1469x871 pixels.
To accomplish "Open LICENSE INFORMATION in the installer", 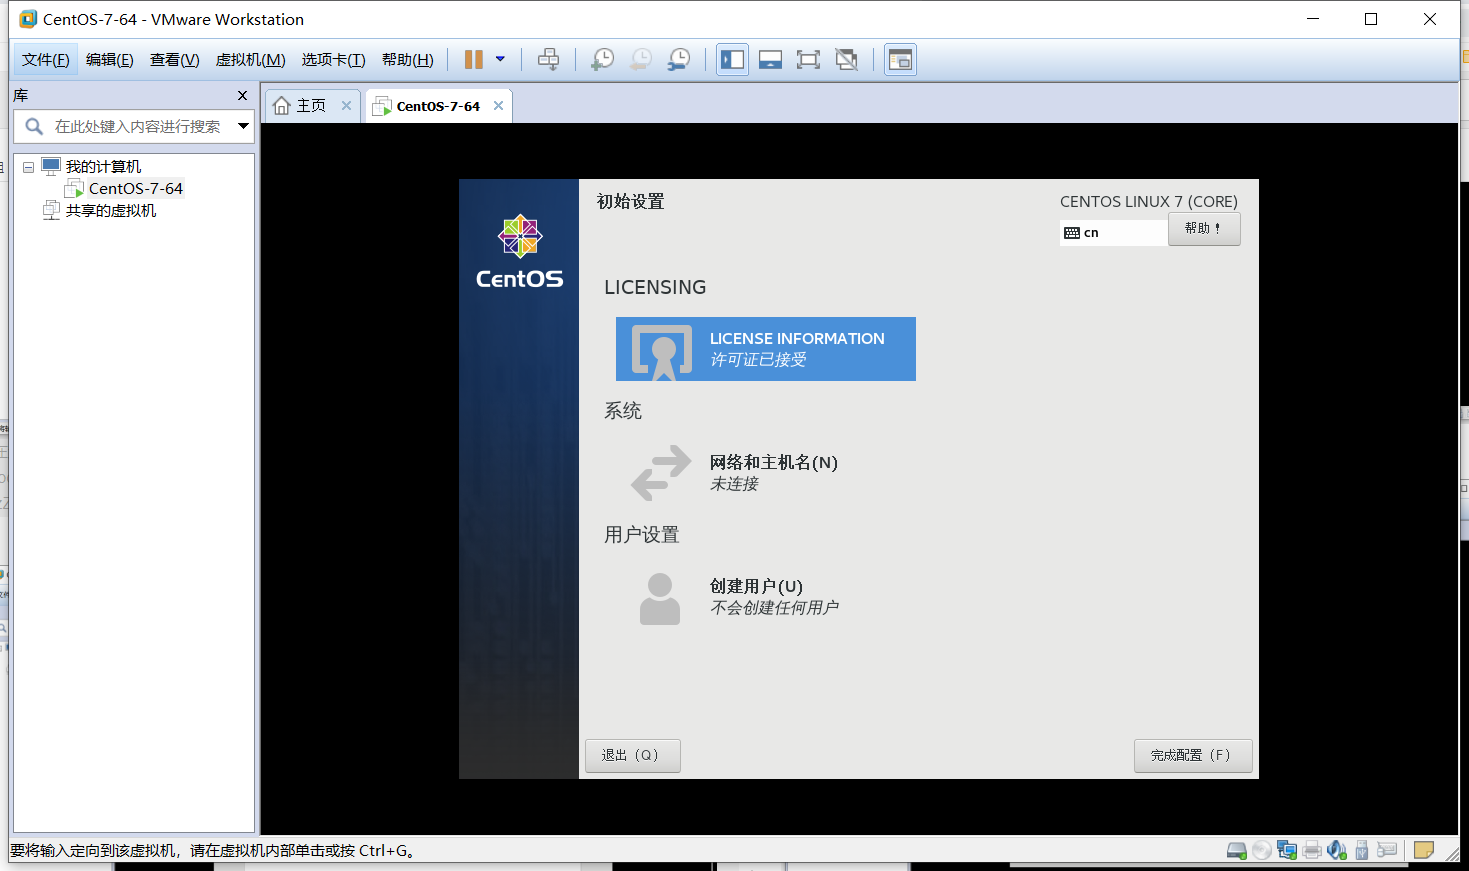I will point(766,349).
